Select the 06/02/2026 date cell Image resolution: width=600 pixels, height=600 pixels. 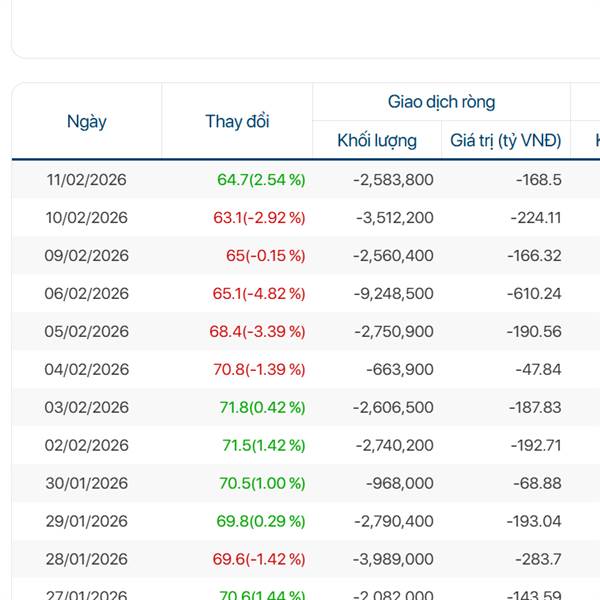[87, 294]
